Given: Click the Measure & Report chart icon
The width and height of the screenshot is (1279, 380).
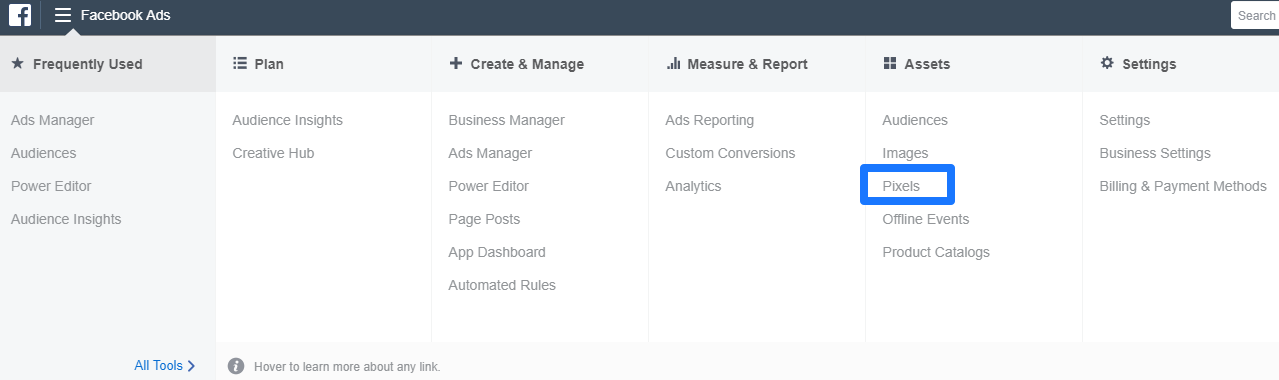Looking at the screenshot, I should pos(673,63).
